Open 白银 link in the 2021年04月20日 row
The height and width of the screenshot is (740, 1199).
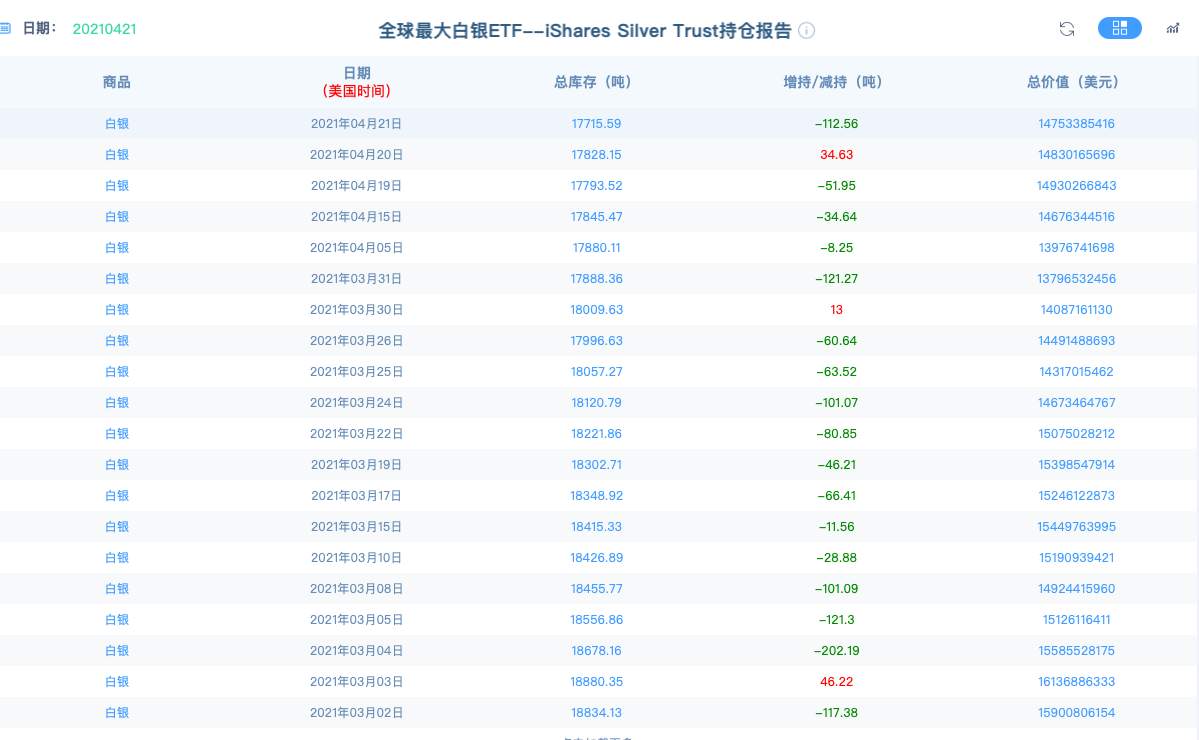(x=117, y=154)
